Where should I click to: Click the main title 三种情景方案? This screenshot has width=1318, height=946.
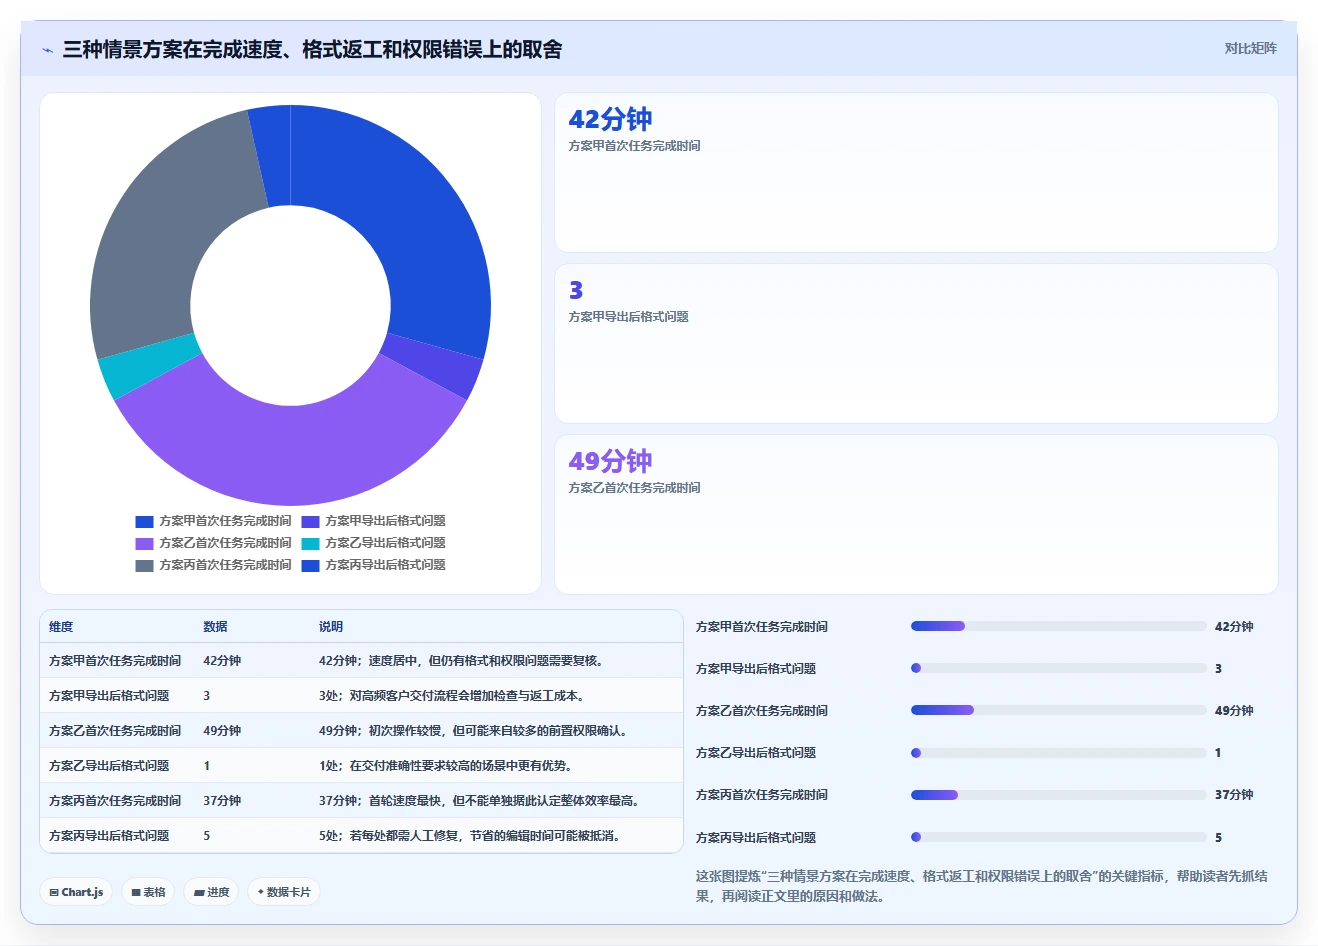(x=312, y=49)
